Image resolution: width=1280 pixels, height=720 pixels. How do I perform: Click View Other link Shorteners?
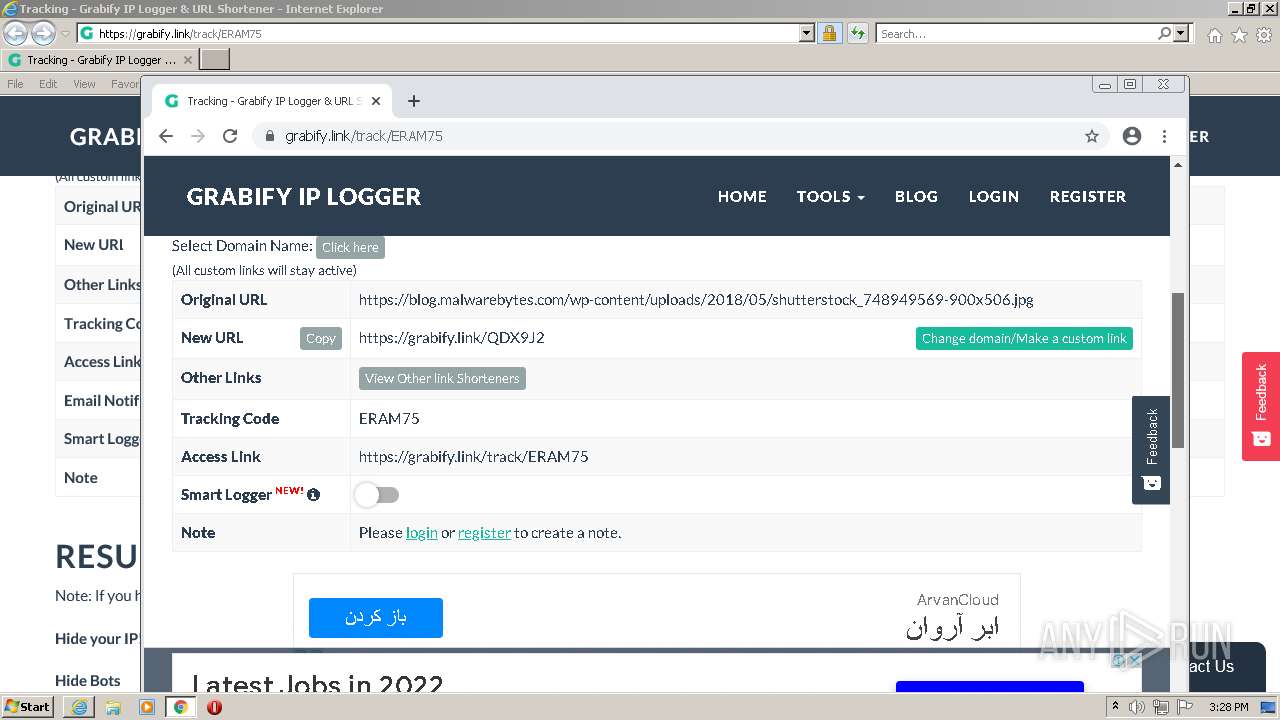442,378
